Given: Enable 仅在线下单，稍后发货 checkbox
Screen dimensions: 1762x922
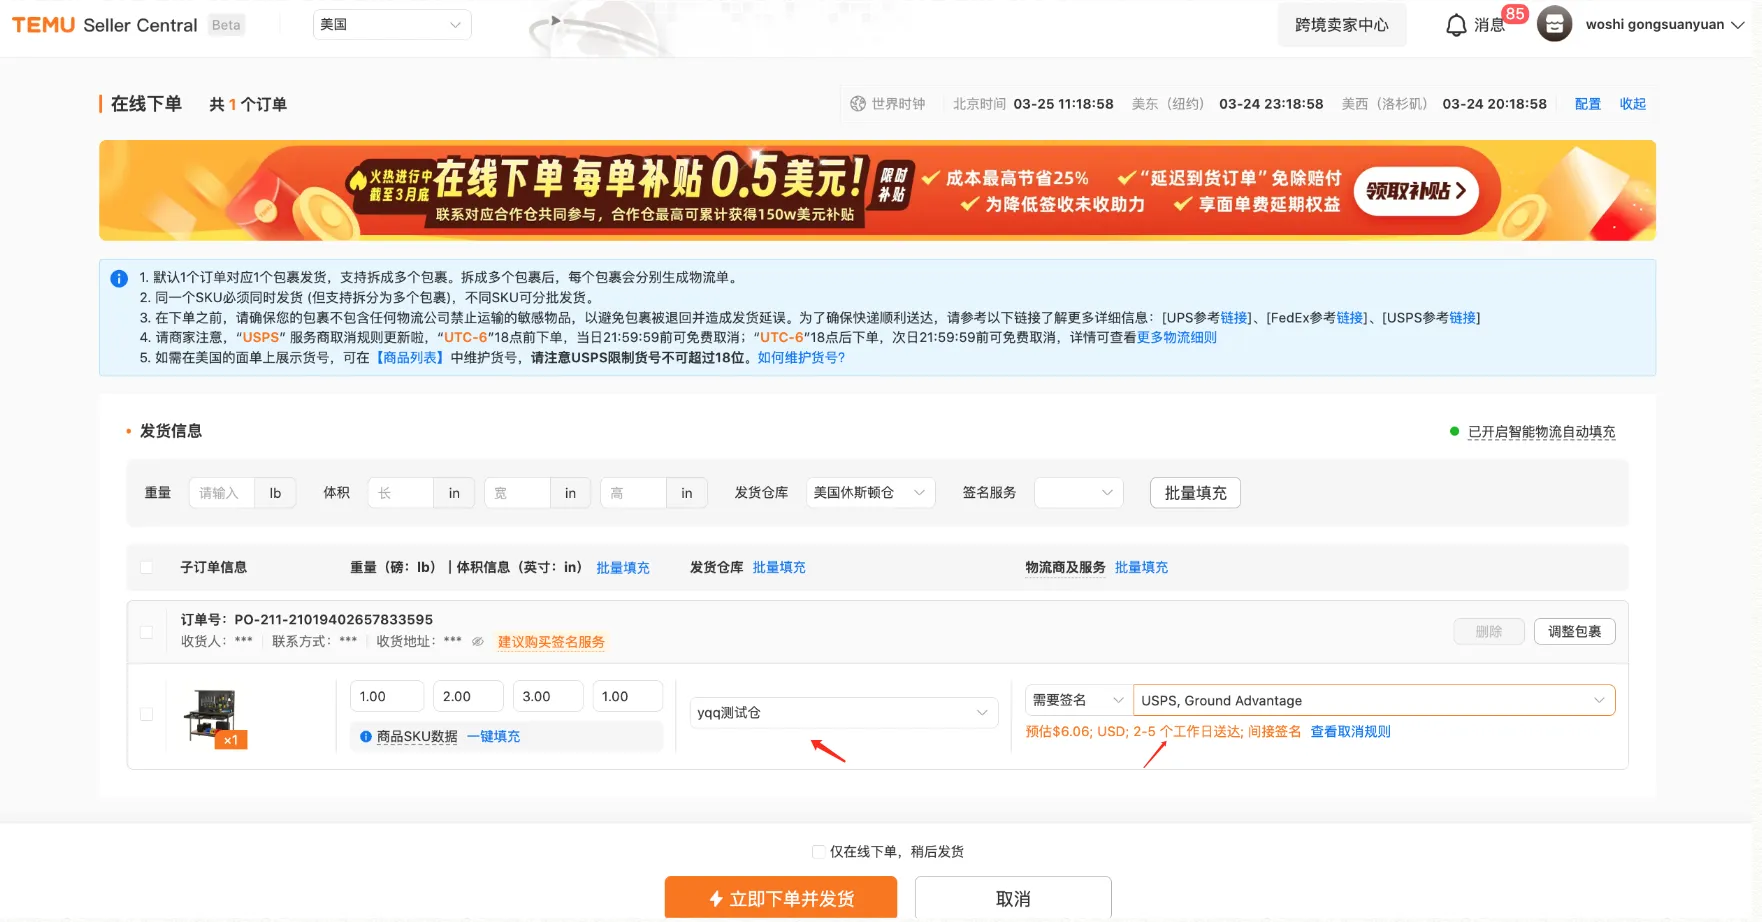Looking at the screenshot, I should click(x=819, y=852).
